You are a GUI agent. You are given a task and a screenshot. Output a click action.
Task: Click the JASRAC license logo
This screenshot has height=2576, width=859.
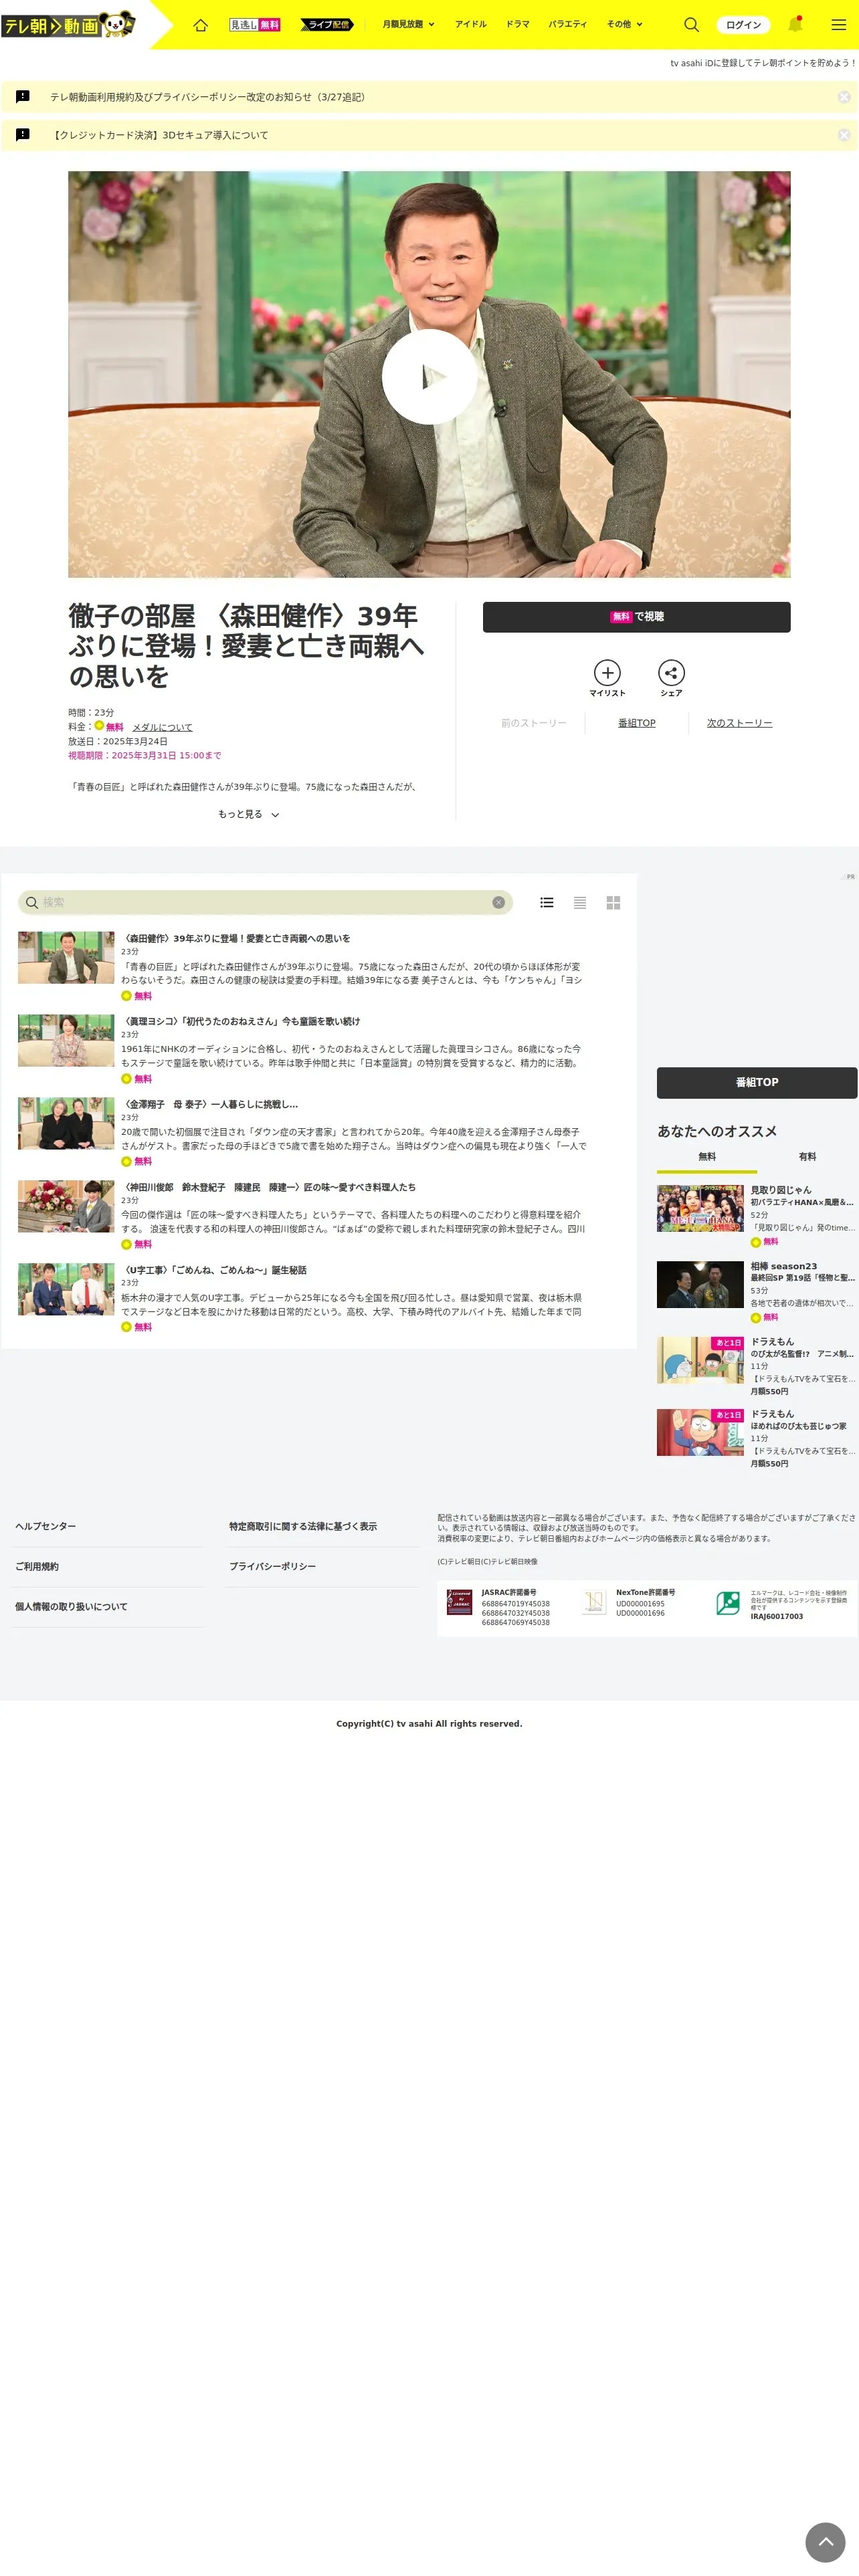[459, 1602]
